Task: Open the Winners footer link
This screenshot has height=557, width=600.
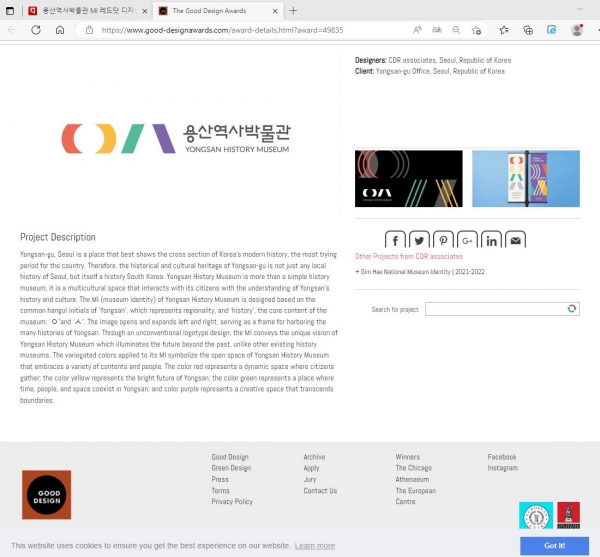Action: tap(408, 457)
